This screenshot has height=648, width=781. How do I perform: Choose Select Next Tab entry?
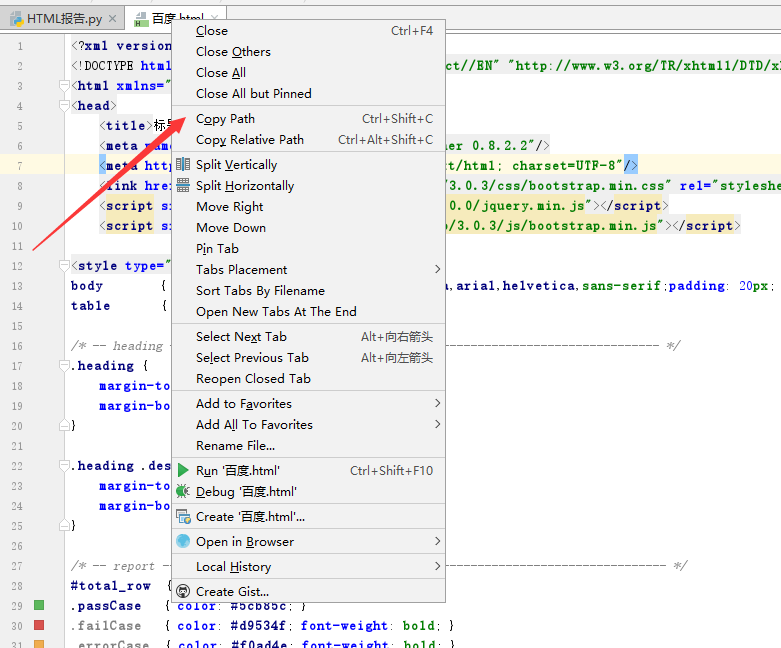(308, 337)
